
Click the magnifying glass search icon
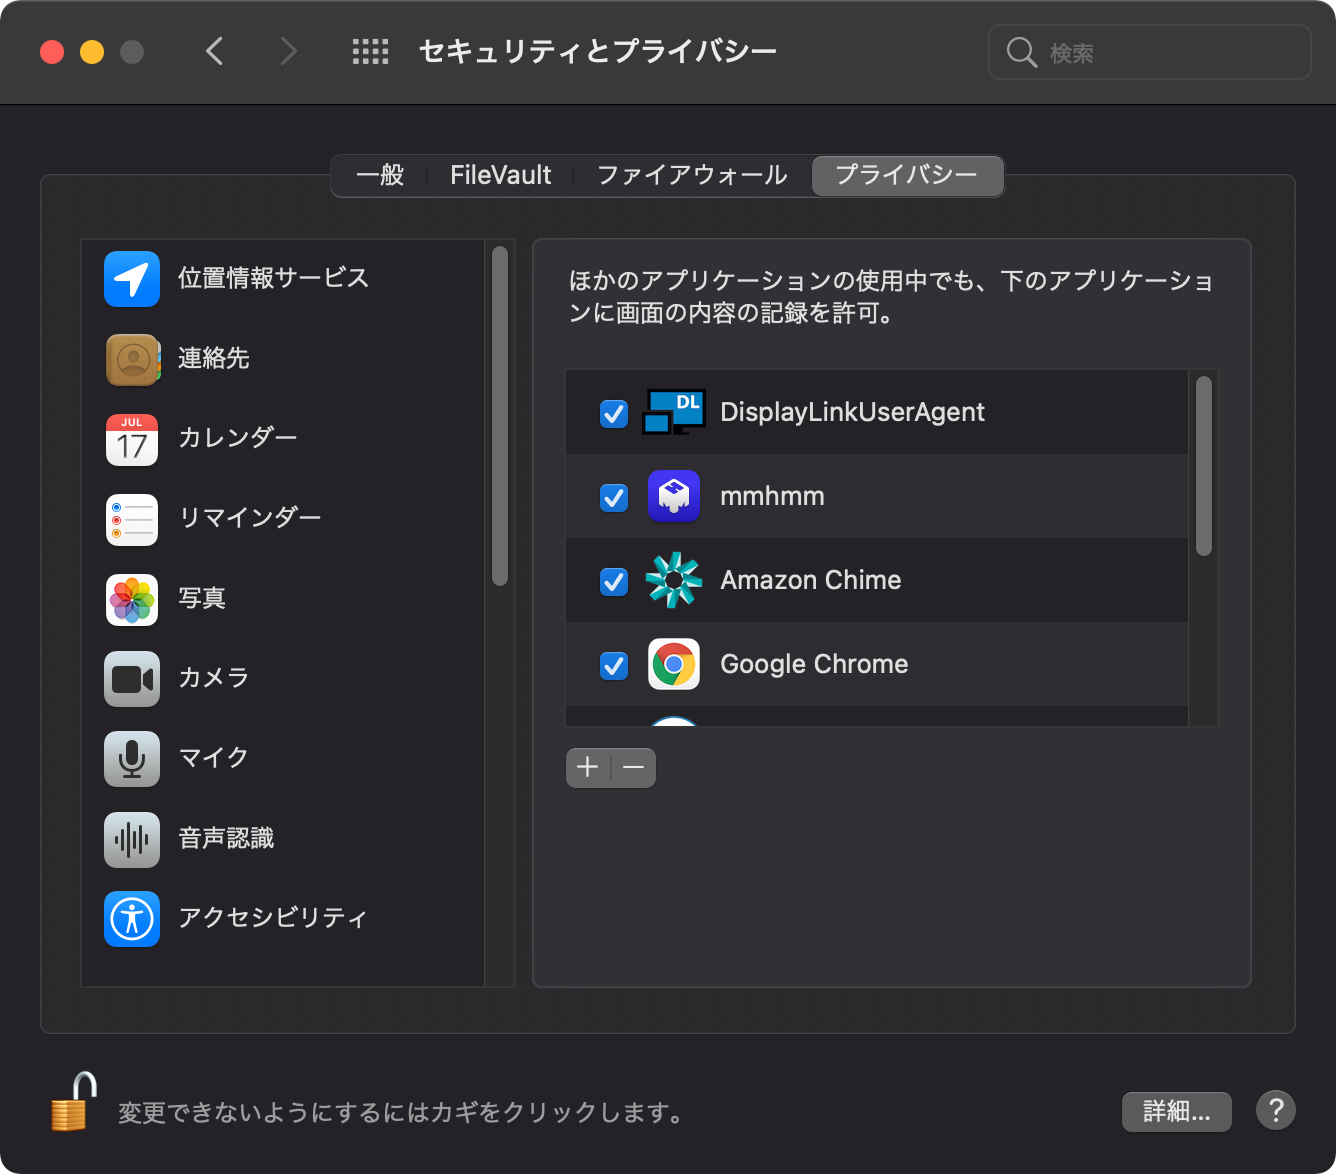point(1021,52)
